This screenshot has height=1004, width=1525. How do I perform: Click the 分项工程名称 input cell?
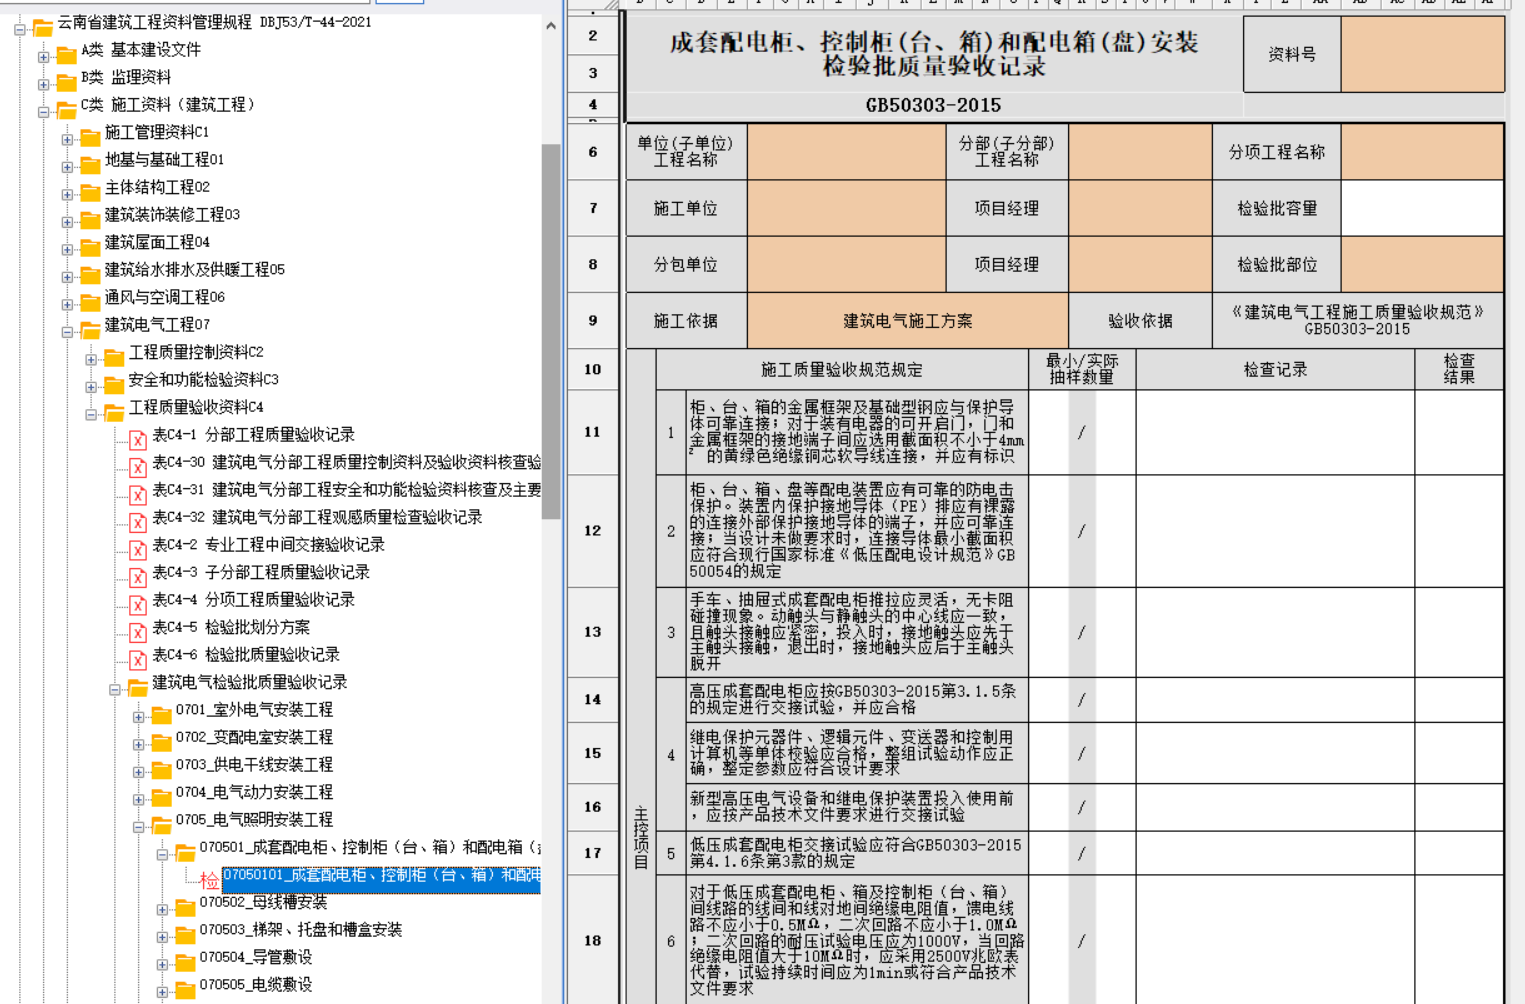(x=1422, y=152)
